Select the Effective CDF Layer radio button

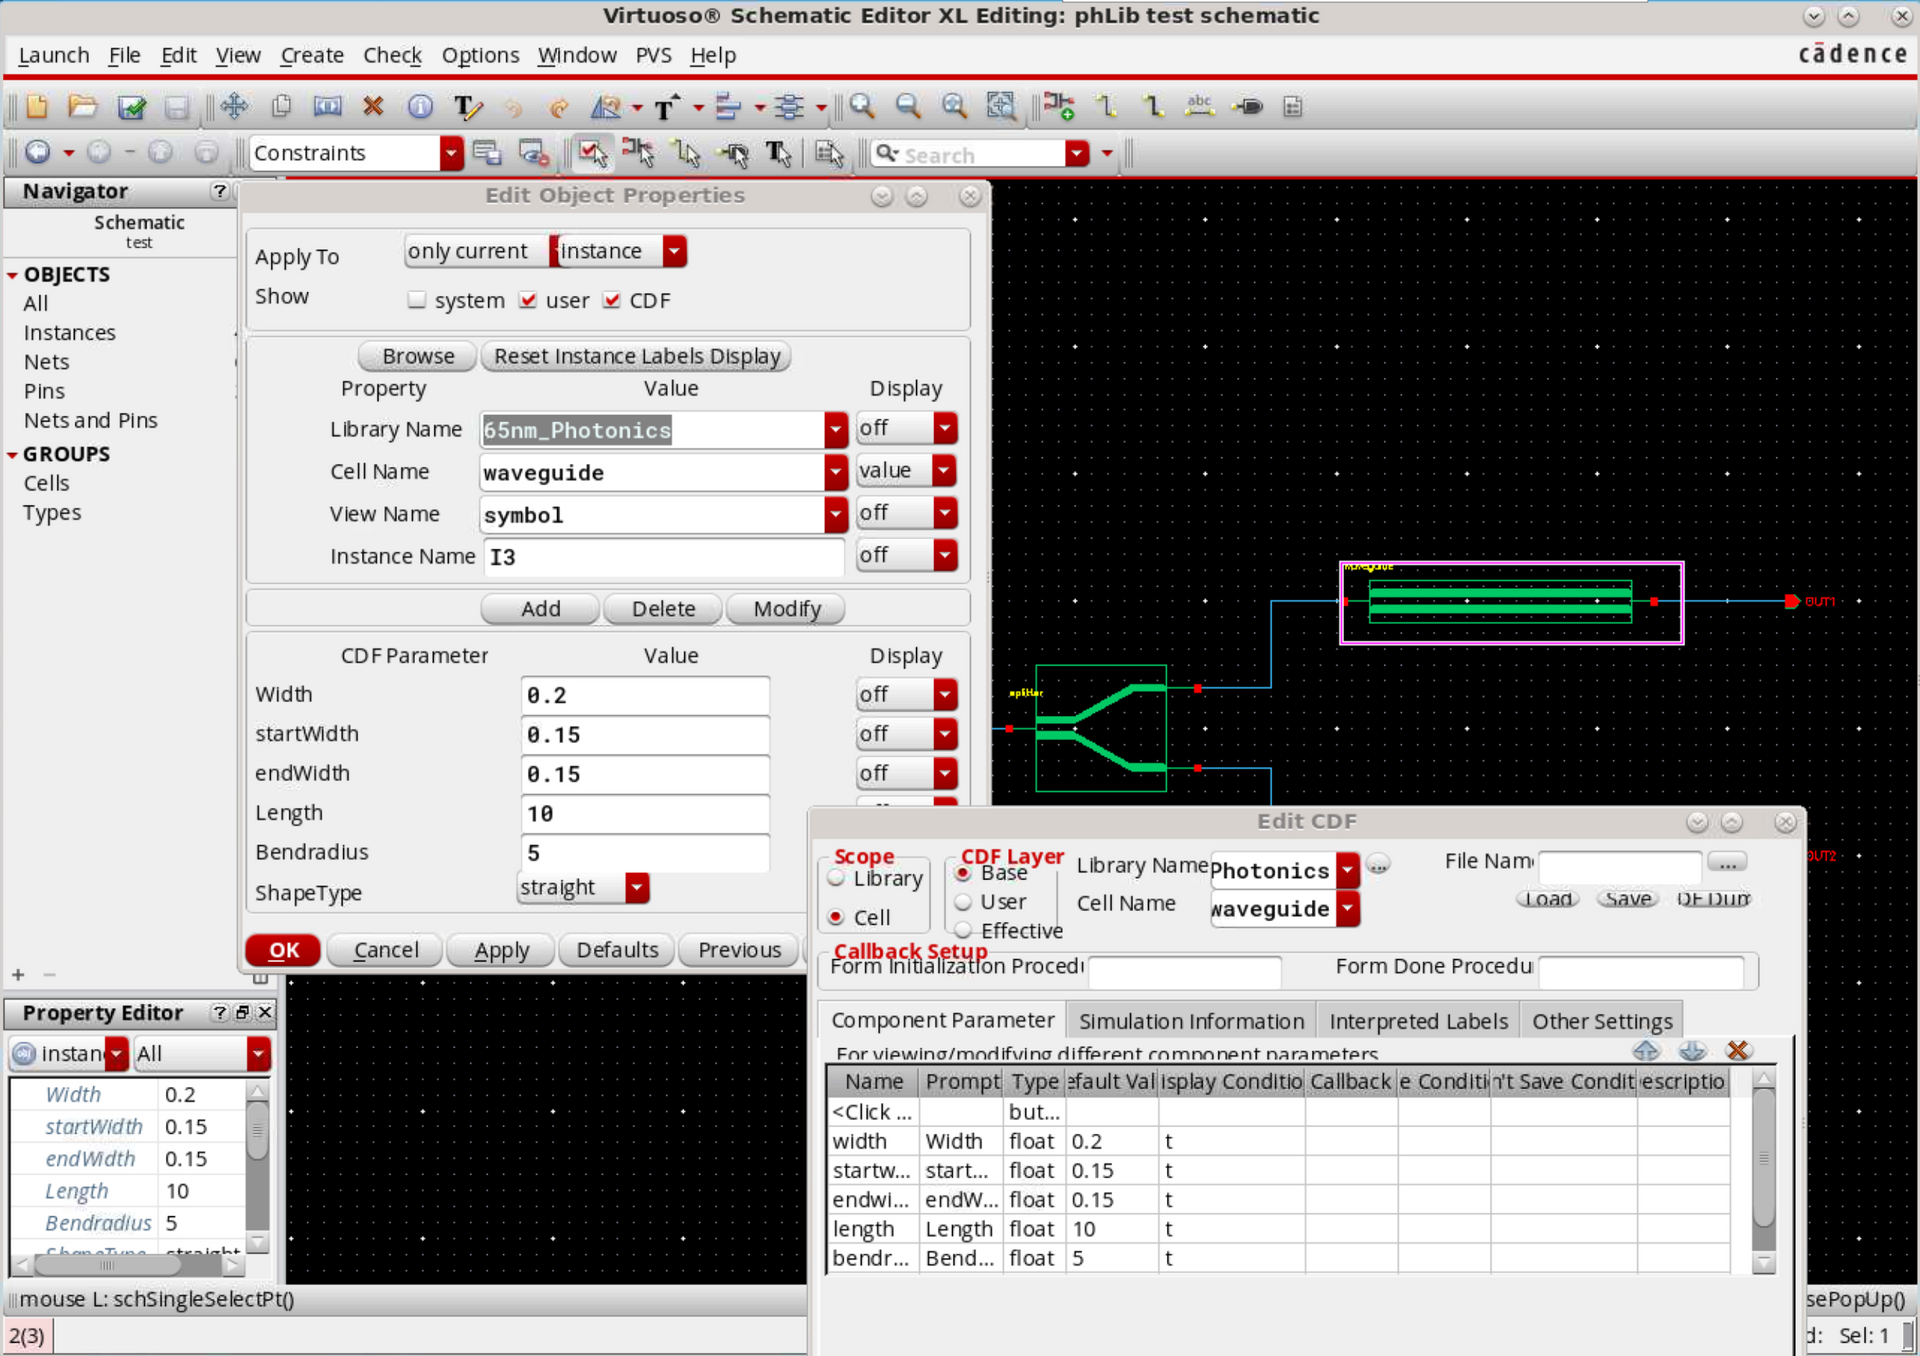(964, 931)
